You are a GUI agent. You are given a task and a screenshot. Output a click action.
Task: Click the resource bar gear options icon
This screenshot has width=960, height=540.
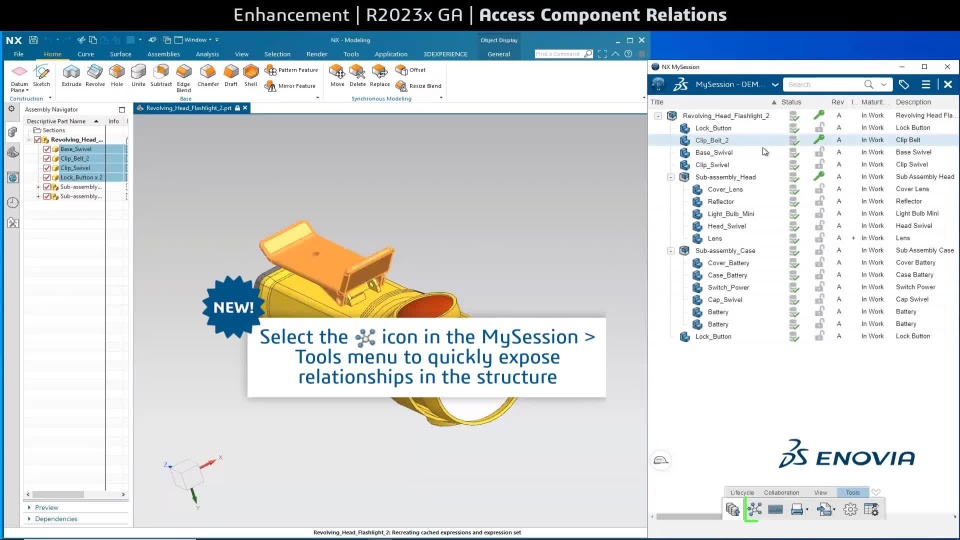coord(12,109)
